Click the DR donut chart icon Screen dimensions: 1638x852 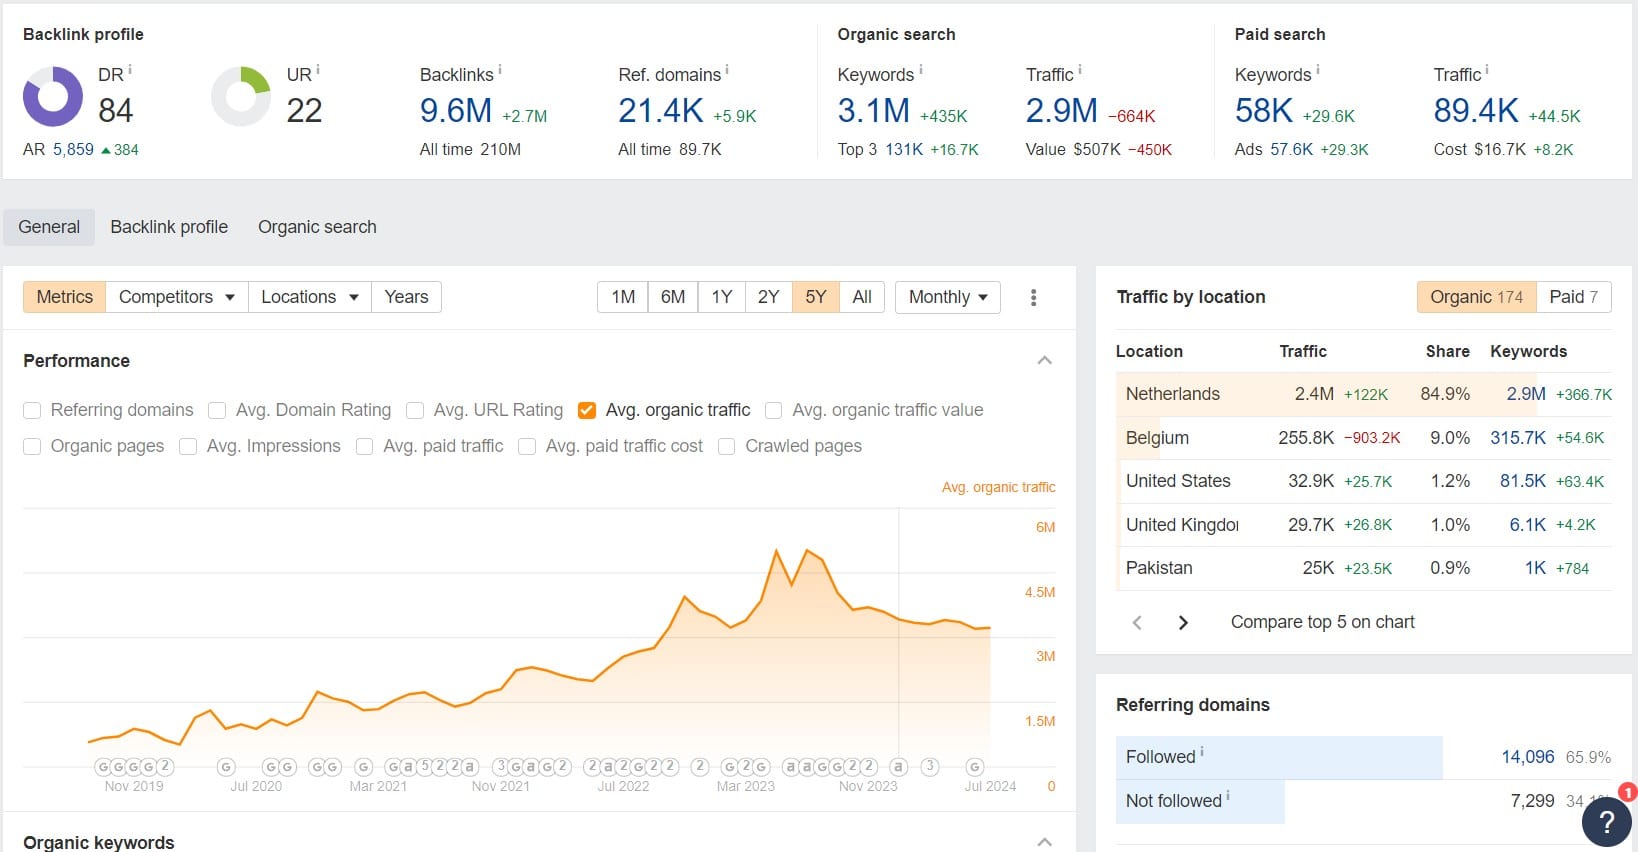(x=53, y=97)
